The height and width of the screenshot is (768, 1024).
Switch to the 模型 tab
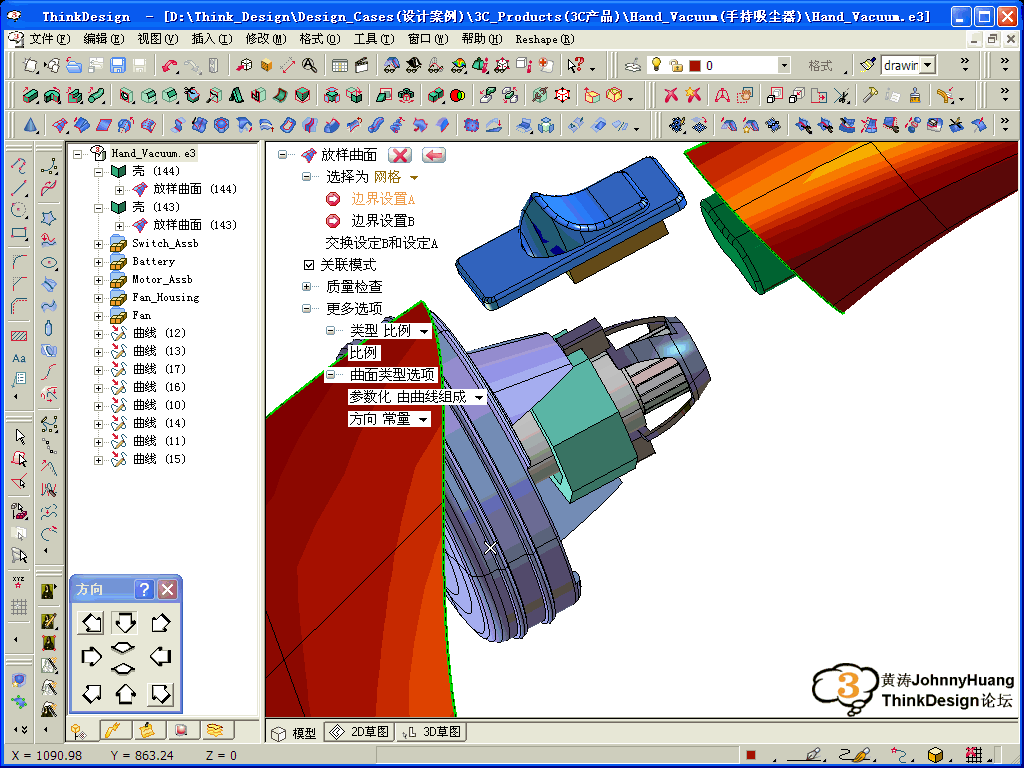point(294,733)
